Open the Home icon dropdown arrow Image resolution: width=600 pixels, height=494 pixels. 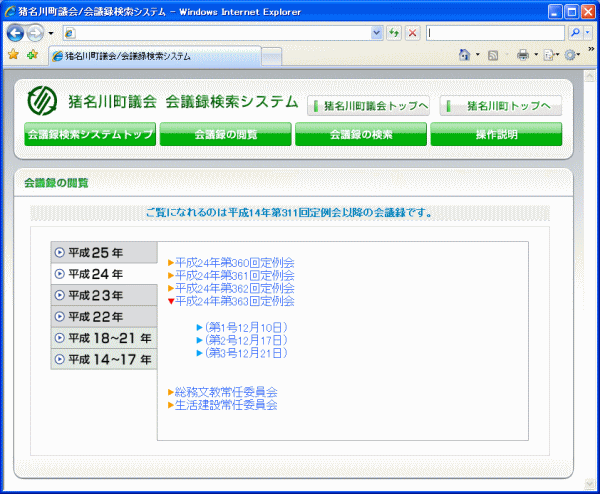pyautogui.click(x=478, y=55)
